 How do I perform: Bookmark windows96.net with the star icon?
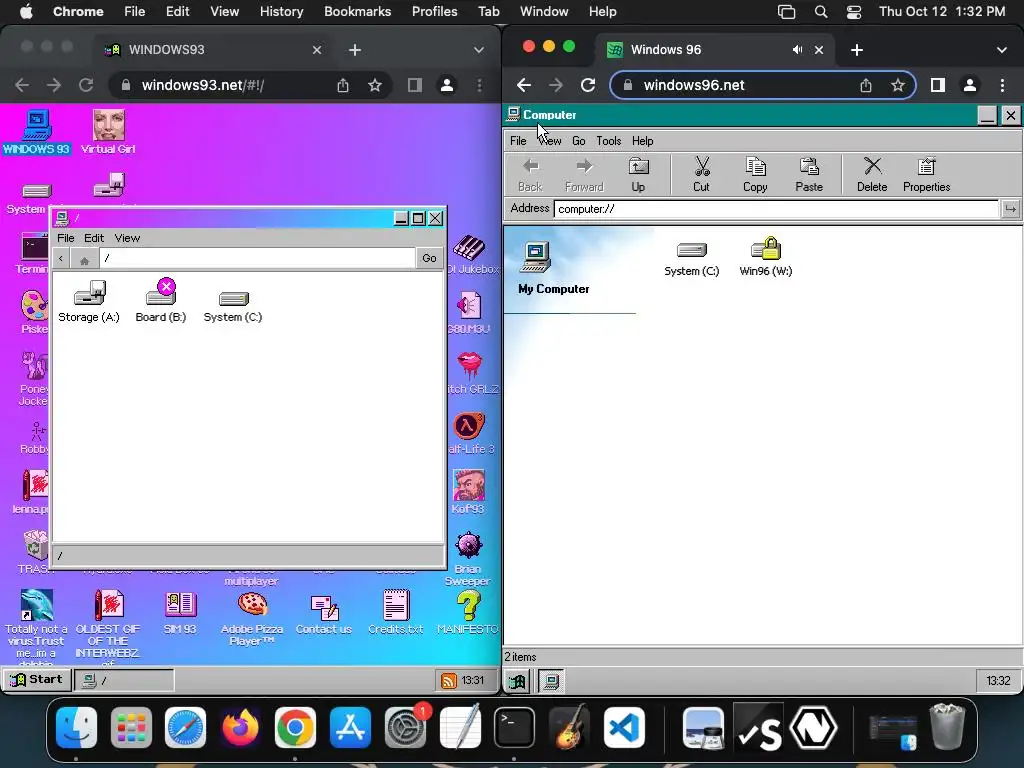[x=898, y=85]
